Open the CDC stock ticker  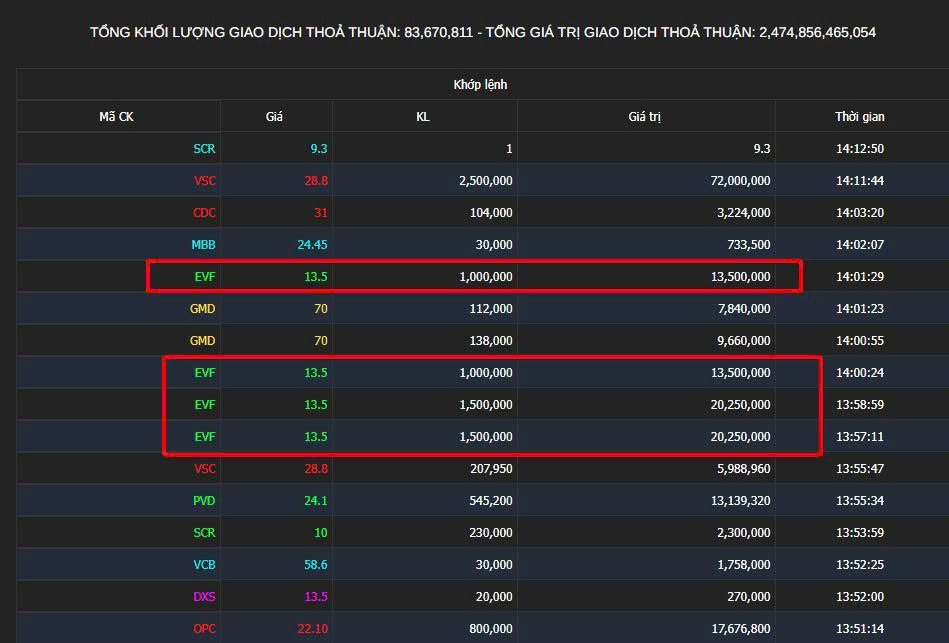pyautogui.click(x=204, y=213)
